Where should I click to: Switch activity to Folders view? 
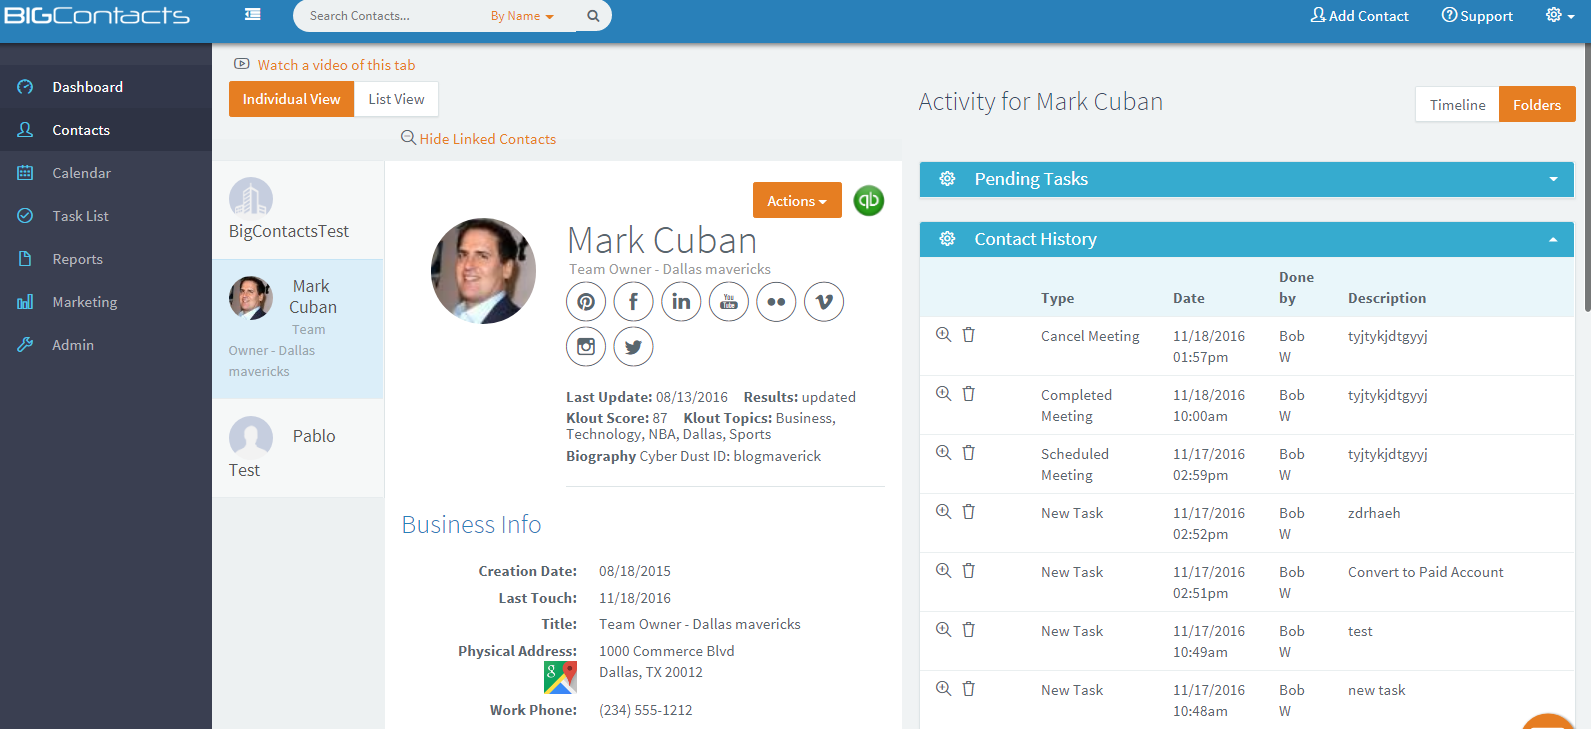click(x=1537, y=104)
